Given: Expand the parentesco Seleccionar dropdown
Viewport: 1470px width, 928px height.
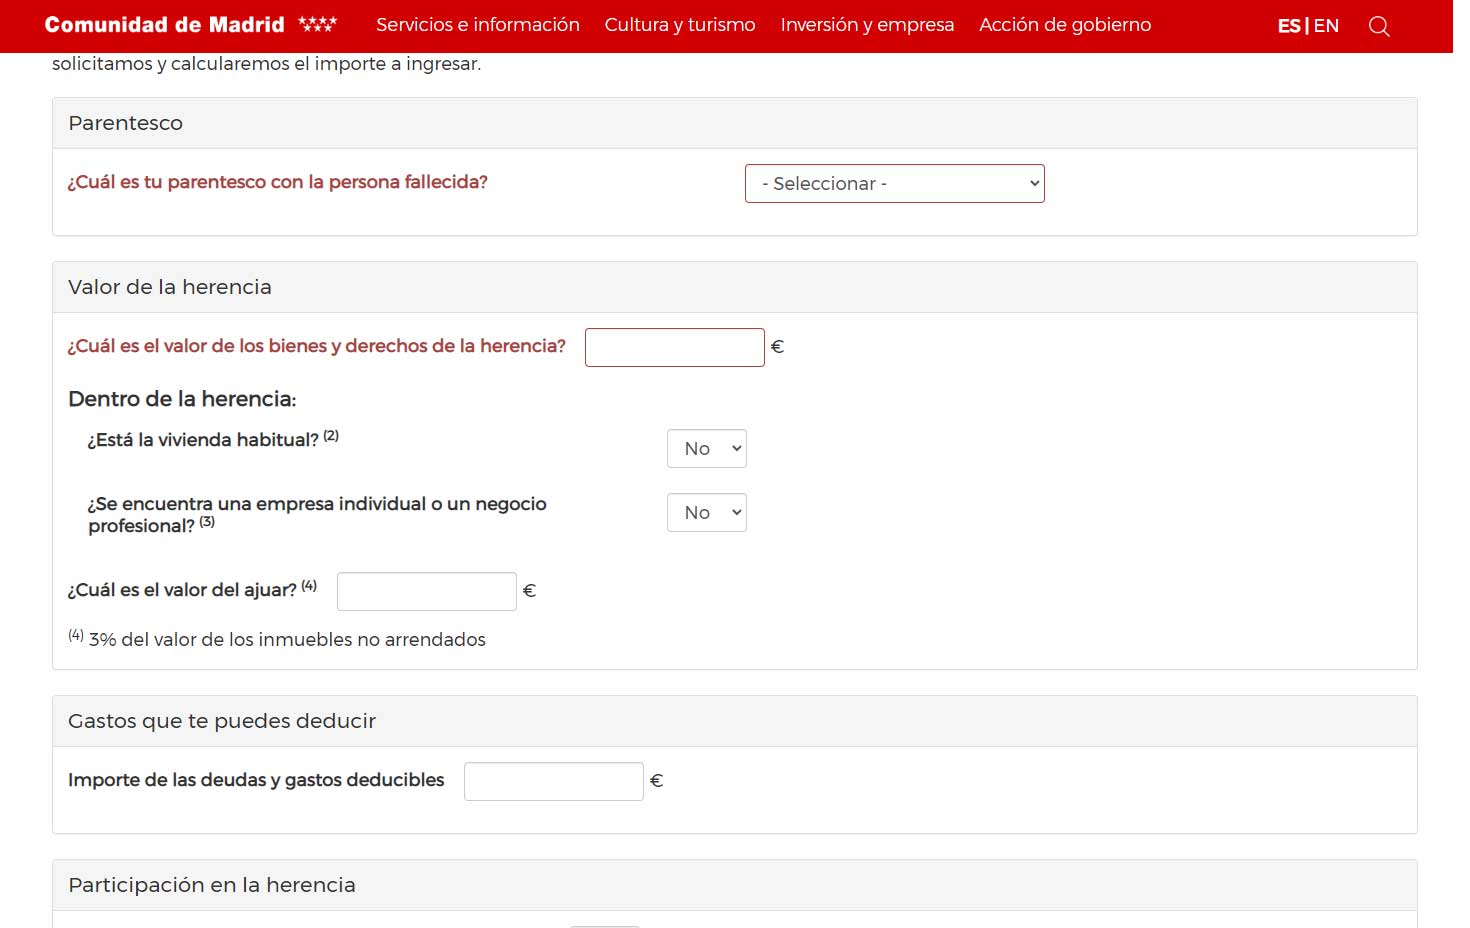Looking at the screenshot, I should 894,184.
